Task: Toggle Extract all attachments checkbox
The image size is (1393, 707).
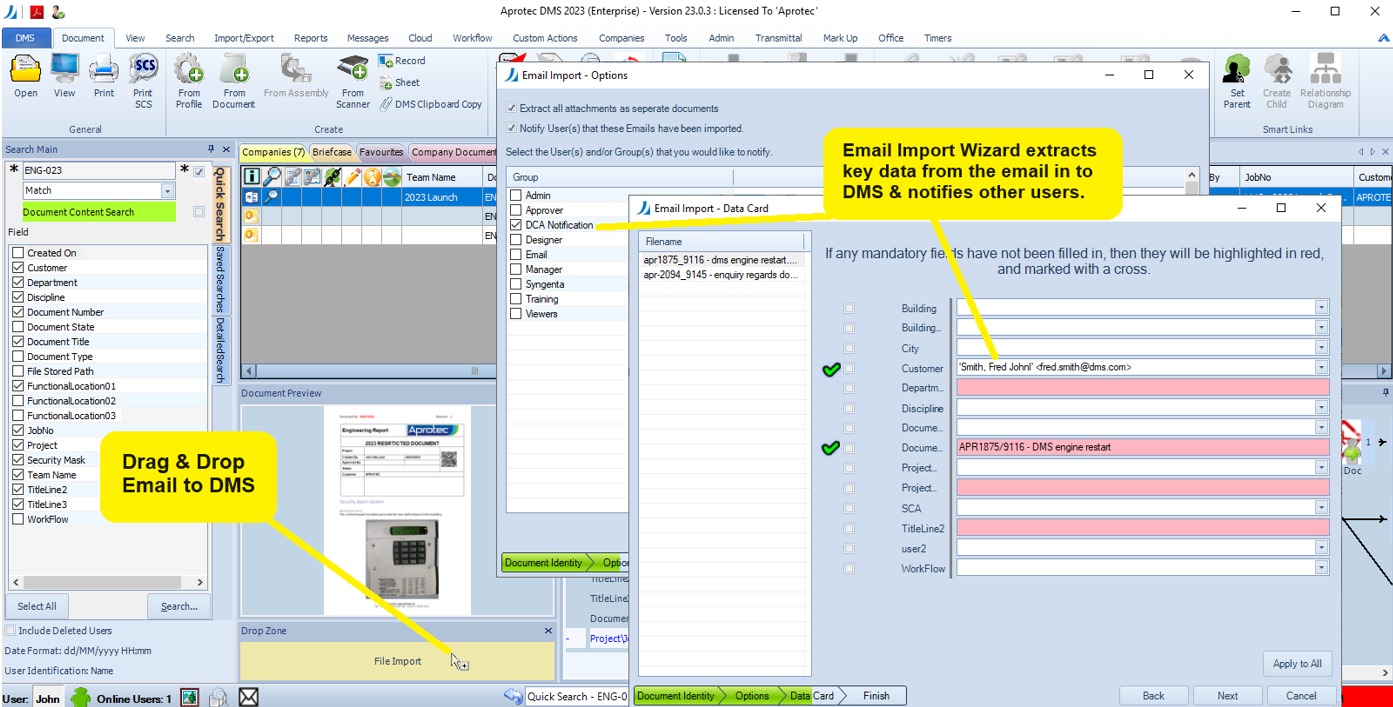Action: [512, 108]
